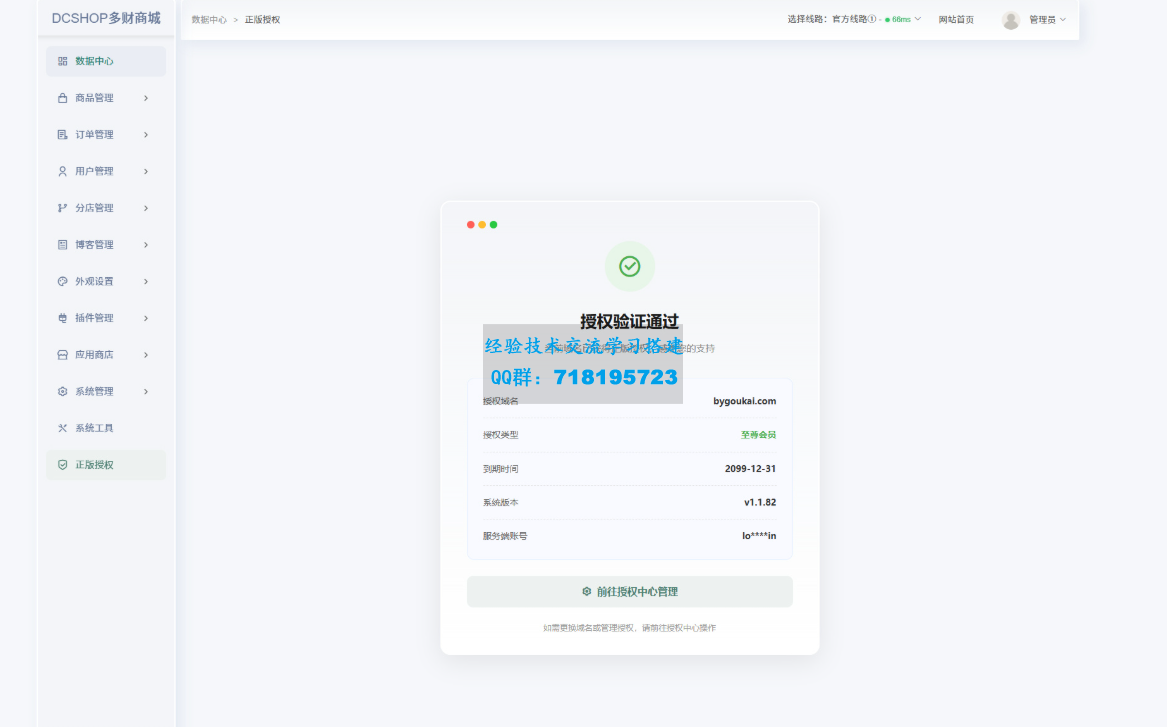Expand the 分店管理 chevron
The image size is (1167, 728).
[146, 208]
